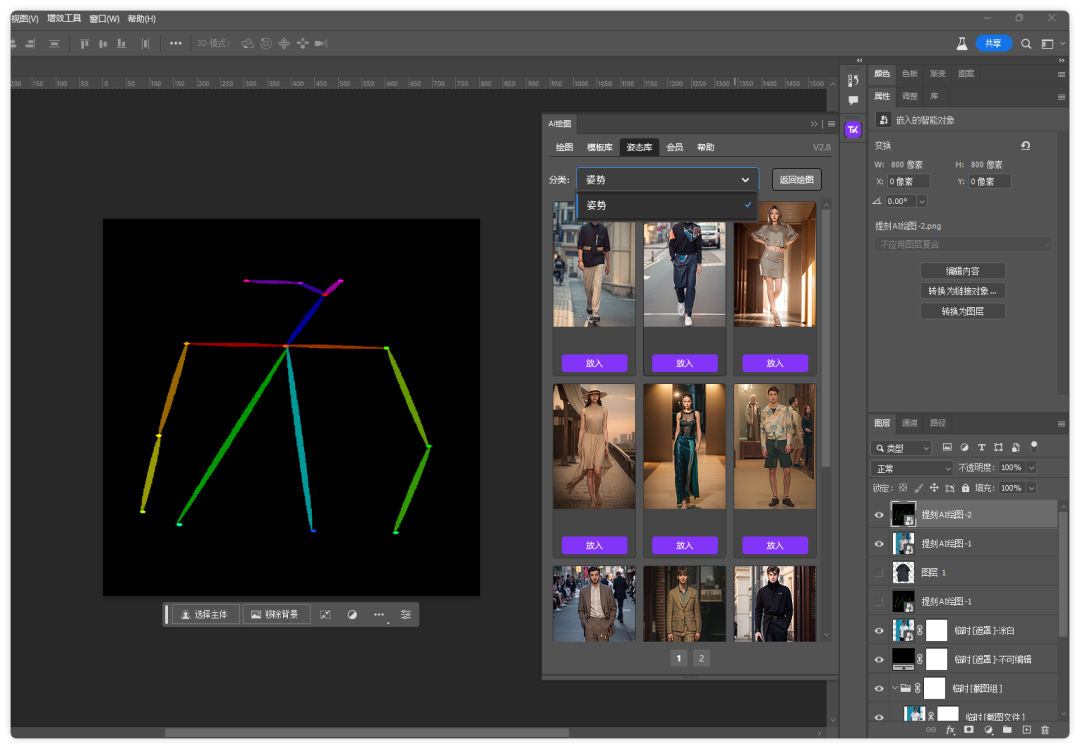
Task: Open the History panel icon in dock
Action: click(853, 81)
